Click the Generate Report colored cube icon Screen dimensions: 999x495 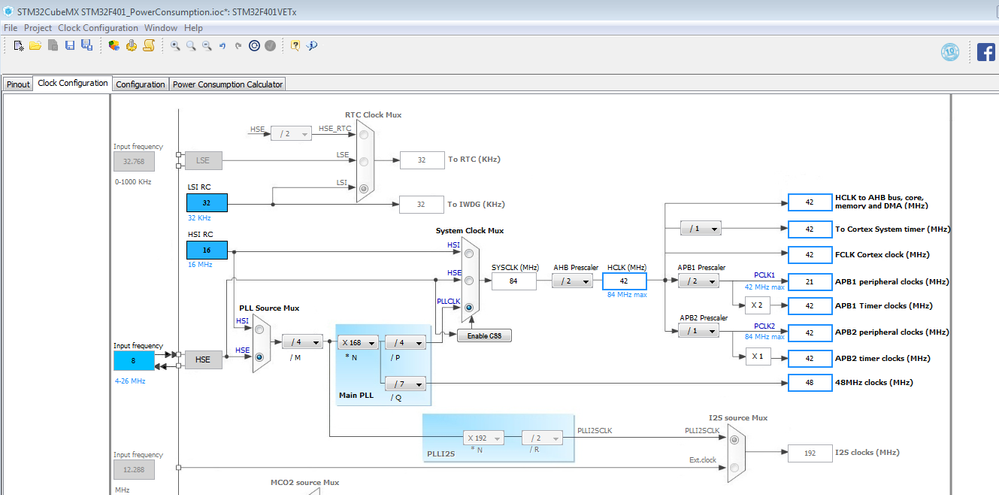(x=114, y=46)
